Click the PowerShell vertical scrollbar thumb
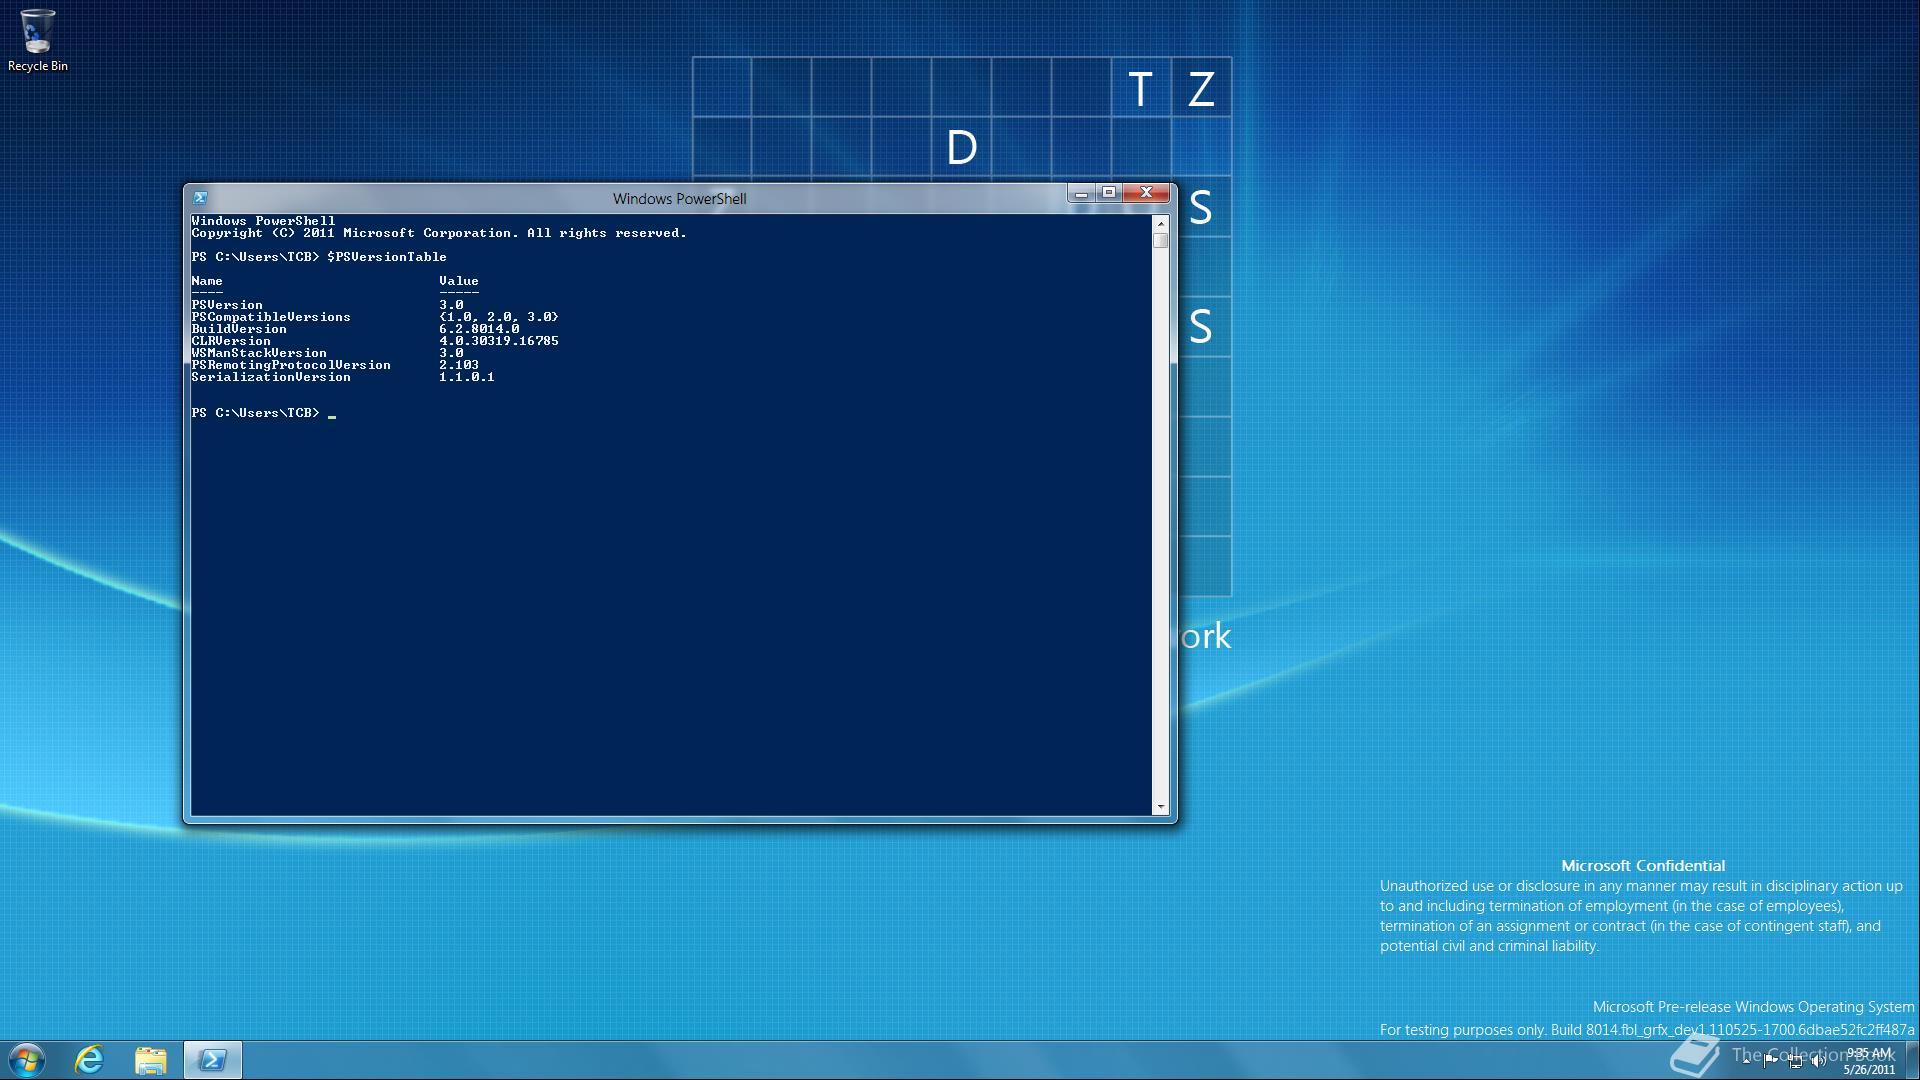1920x1080 pixels. (1161, 240)
